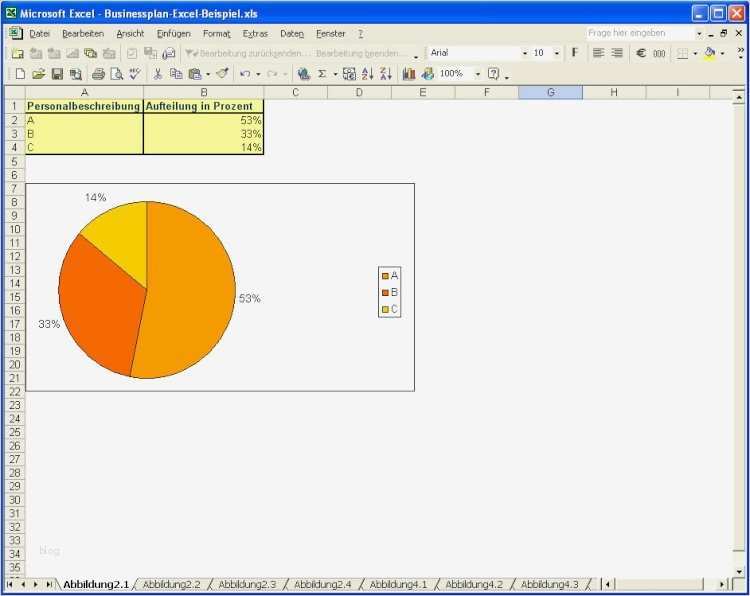This screenshot has height=596, width=750.
Task: Open the Extras menu
Action: click(x=255, y=33)
